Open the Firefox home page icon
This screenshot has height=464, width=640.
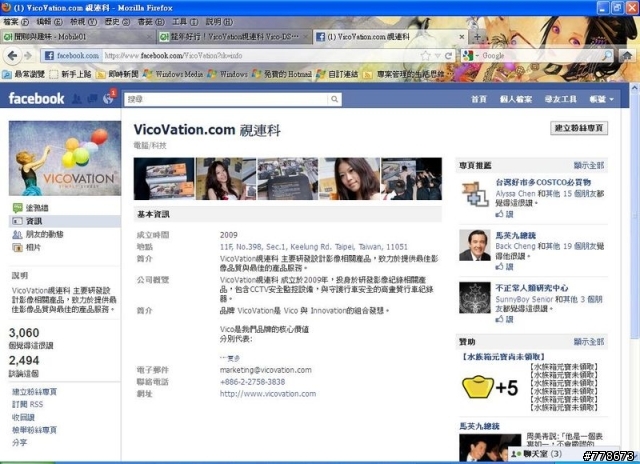(x=627, y=56)
